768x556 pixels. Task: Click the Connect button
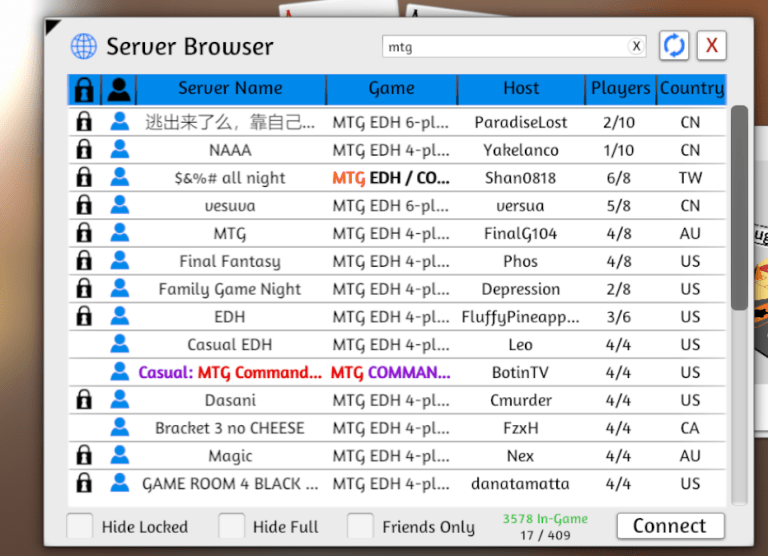[x=670, y=526]
